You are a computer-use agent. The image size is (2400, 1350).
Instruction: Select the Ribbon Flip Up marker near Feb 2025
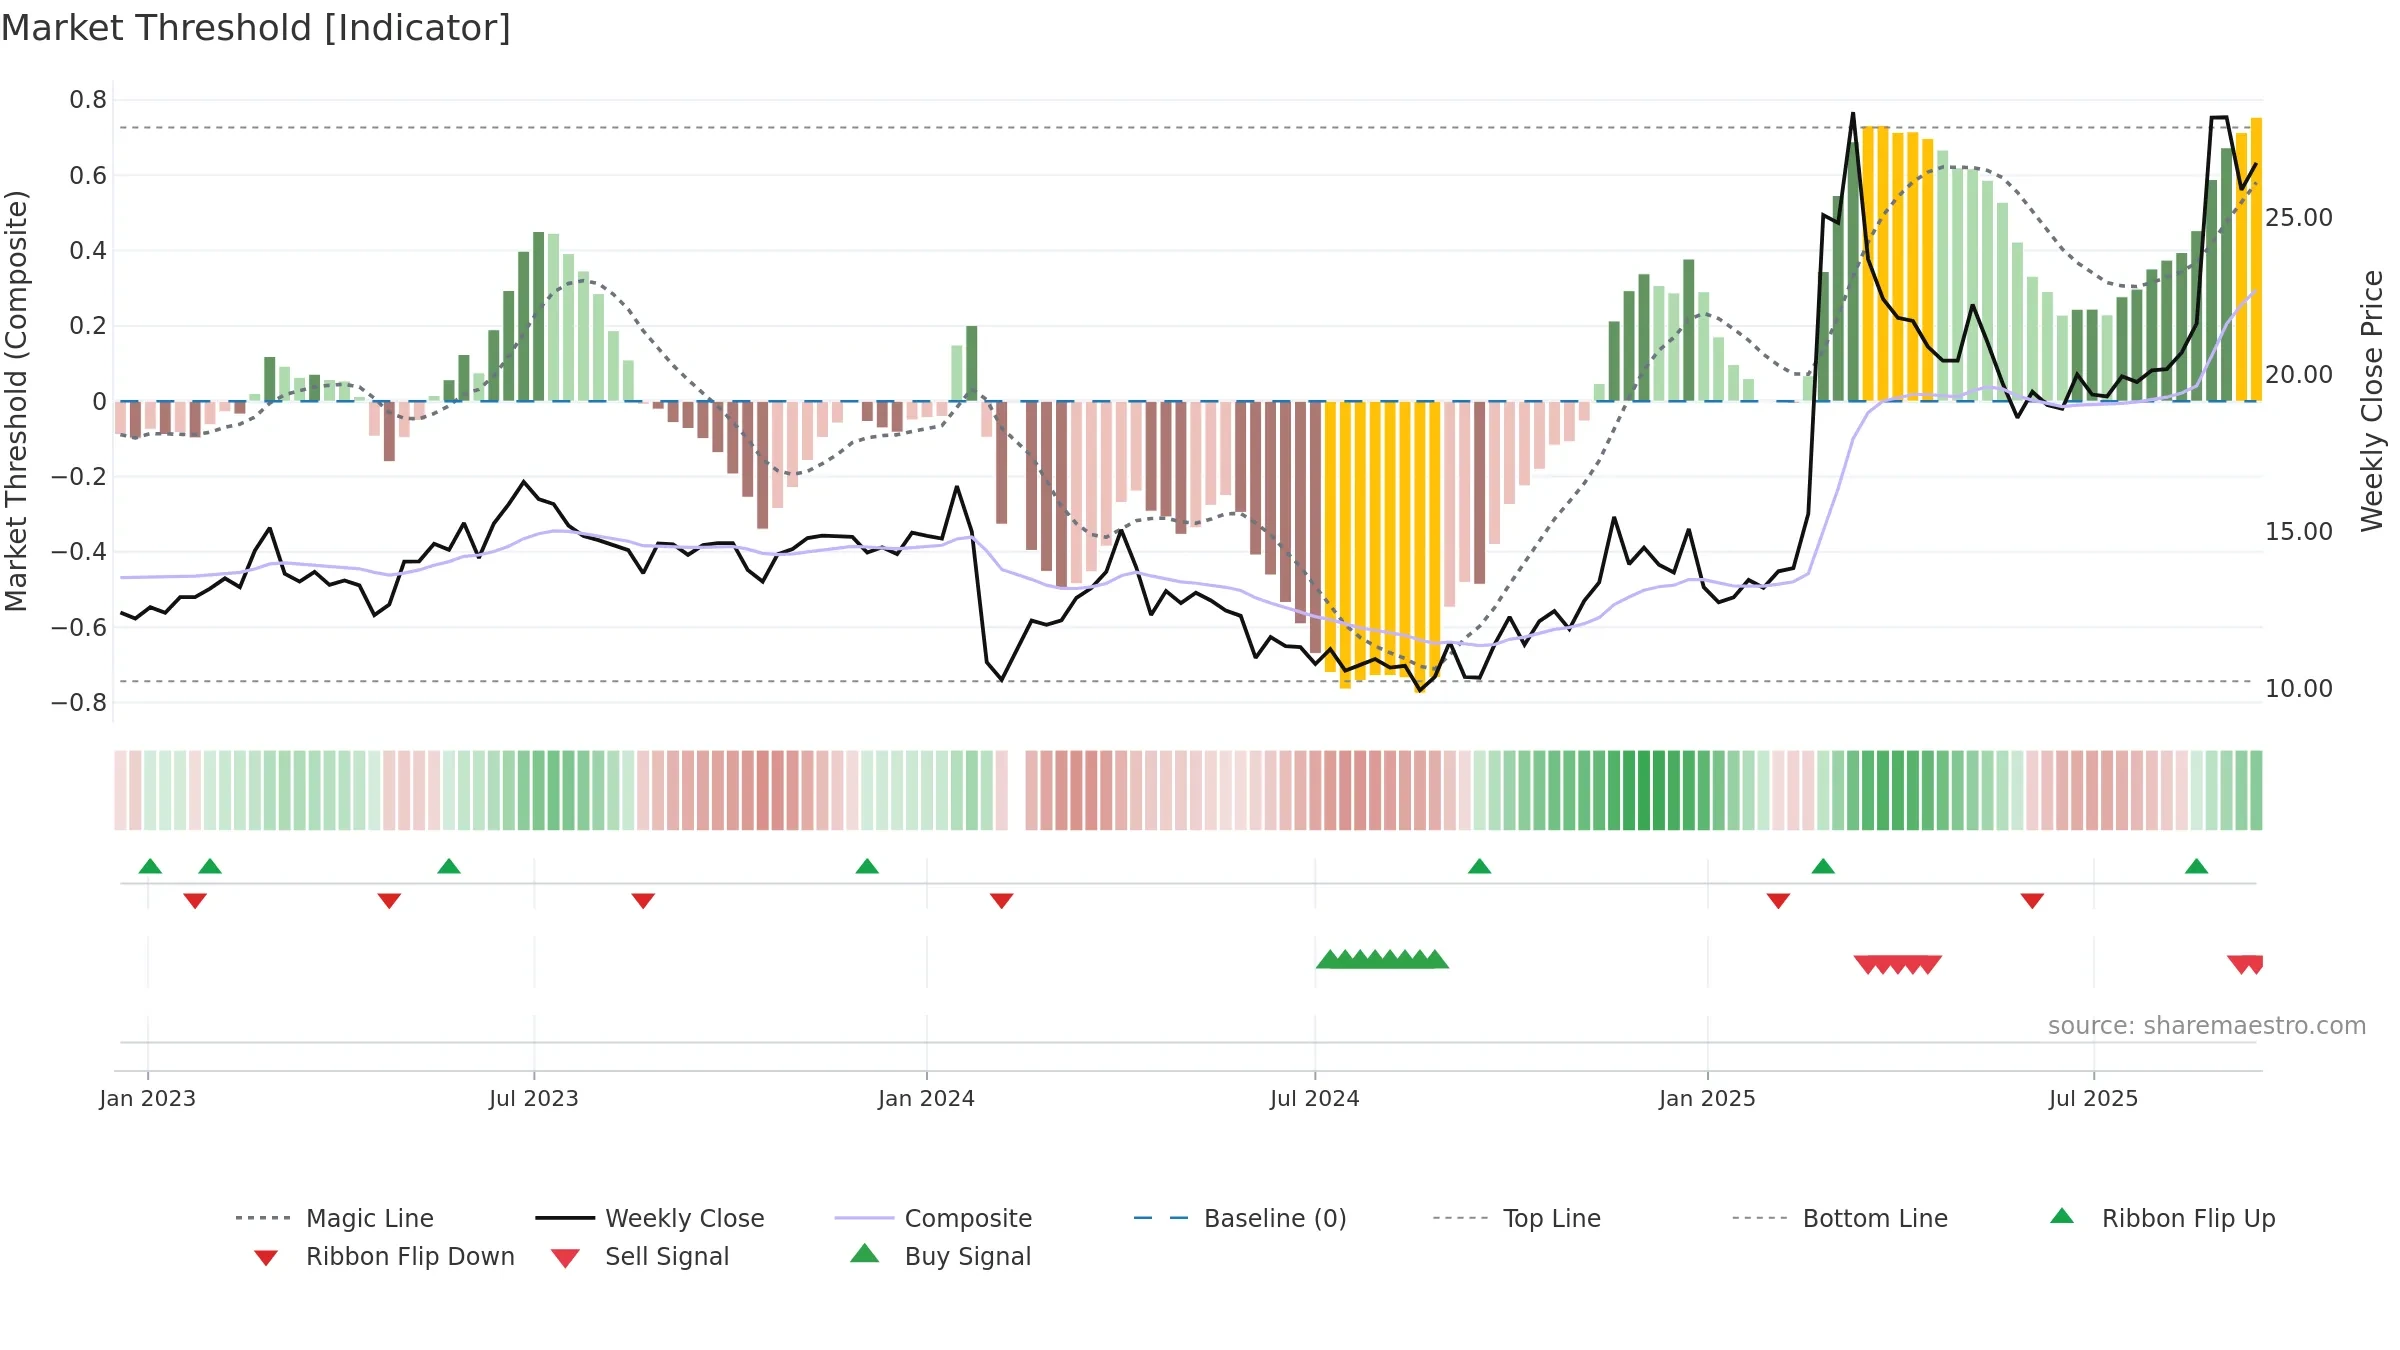point(1823,866)
